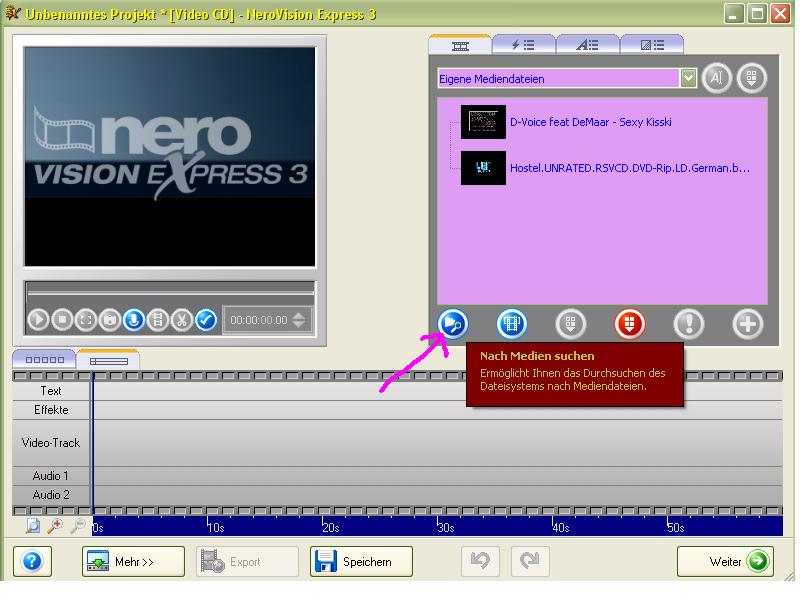Switch to the timeline view tab
The image size is (800, 600).
tap(108, 361)
